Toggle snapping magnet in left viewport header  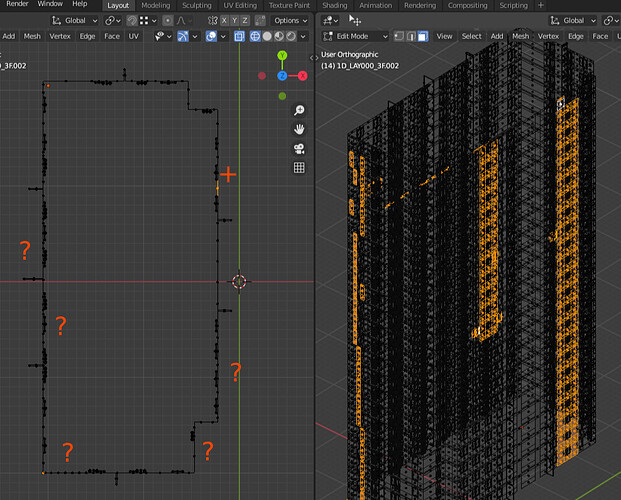click(x=132, y=21)
